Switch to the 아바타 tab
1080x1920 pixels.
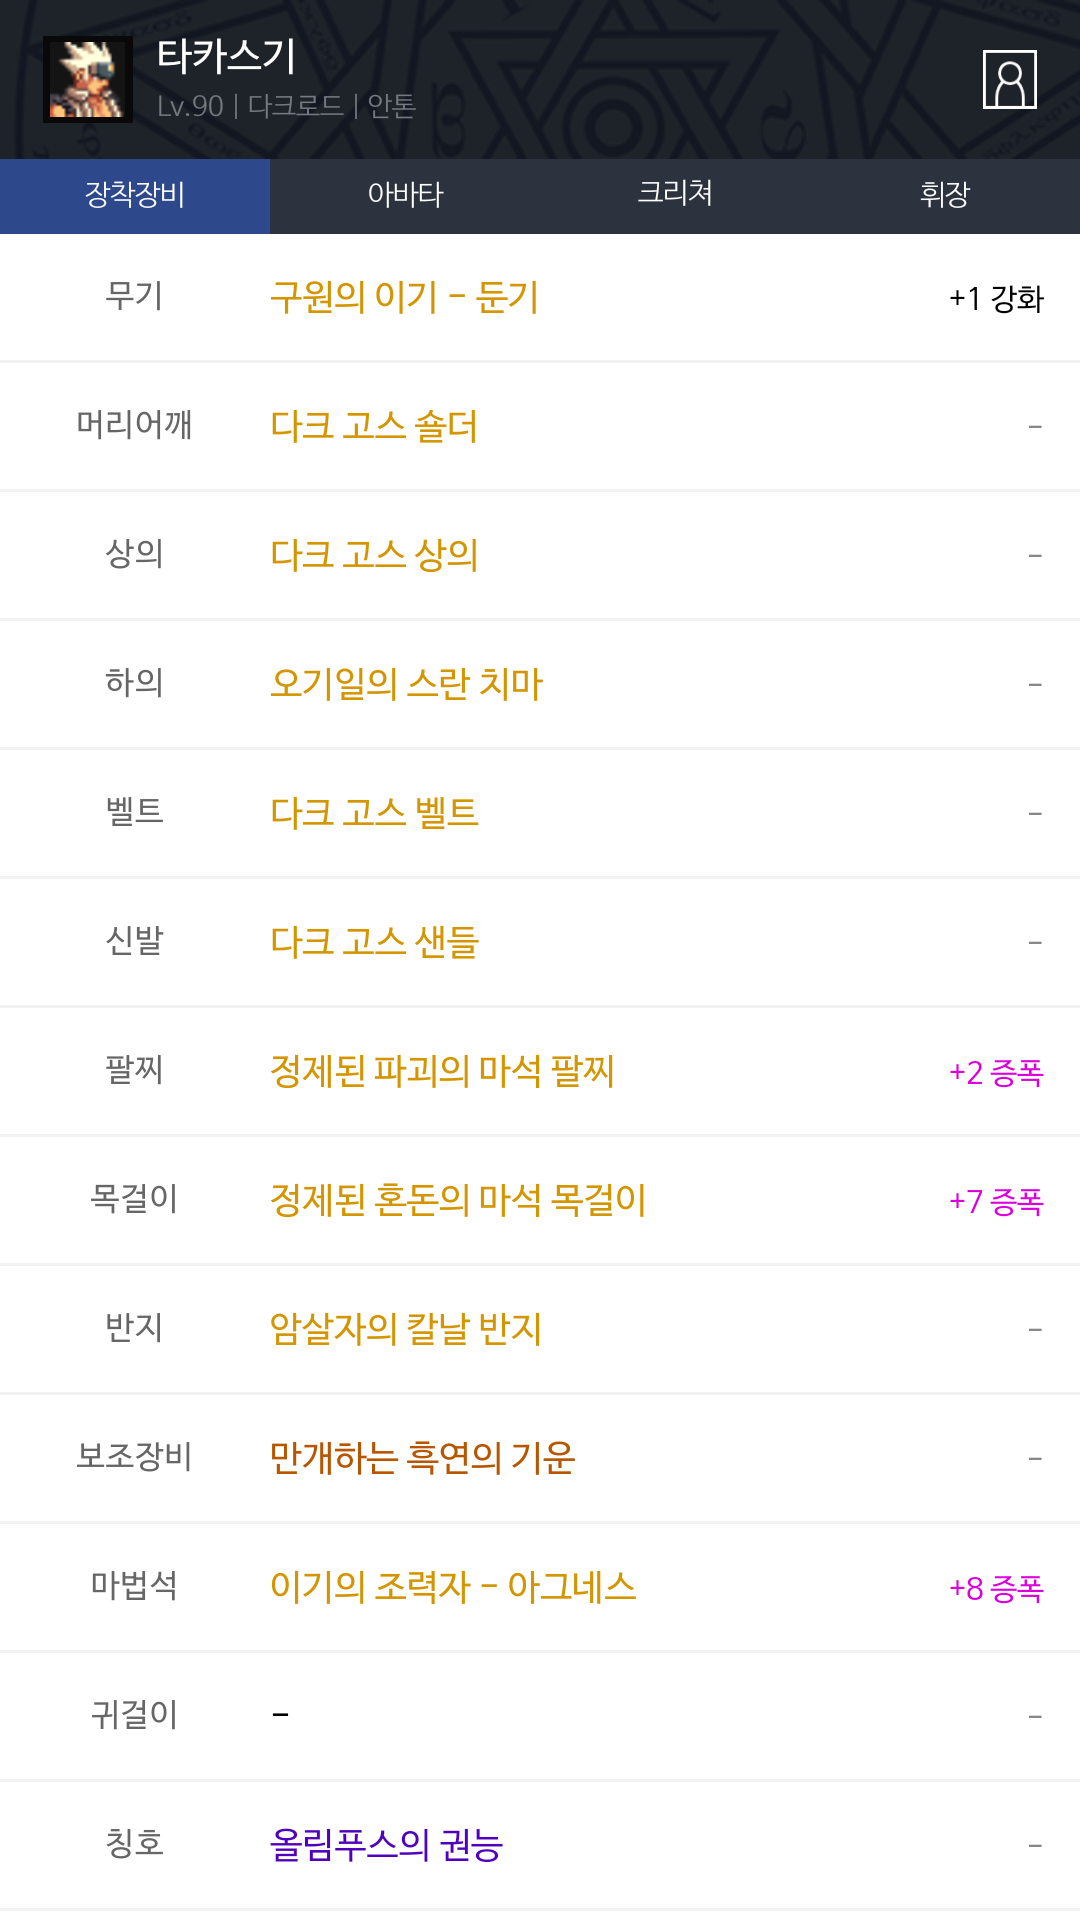(x=405, y=195)
